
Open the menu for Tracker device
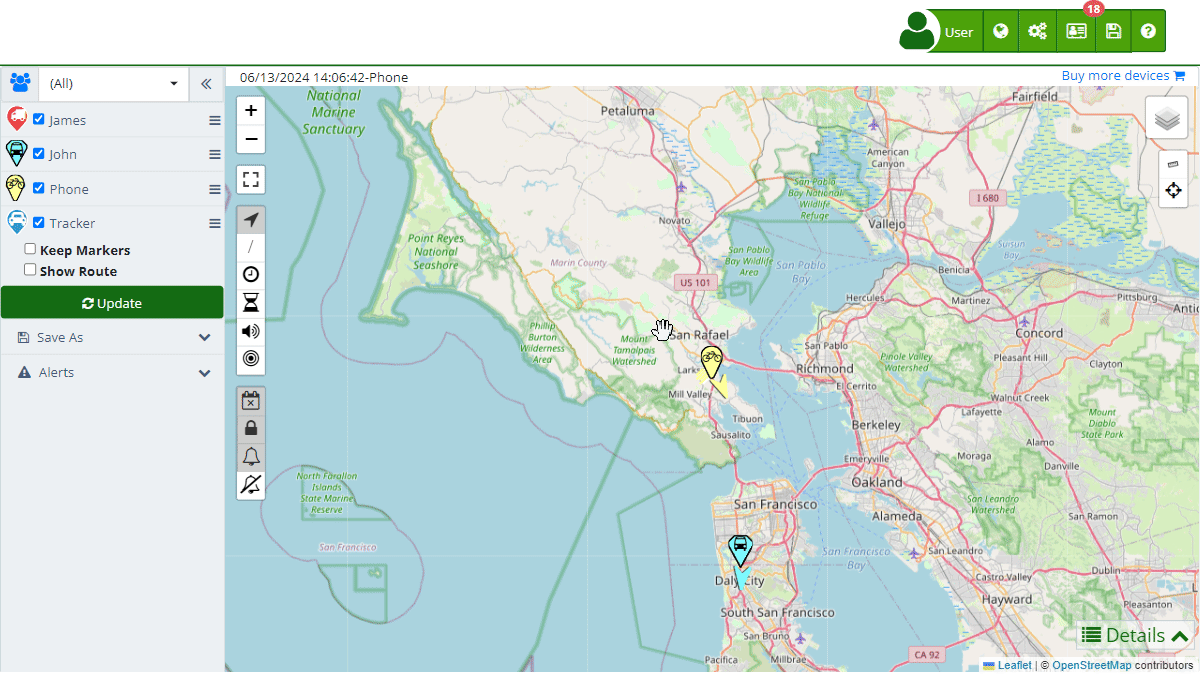214,224
